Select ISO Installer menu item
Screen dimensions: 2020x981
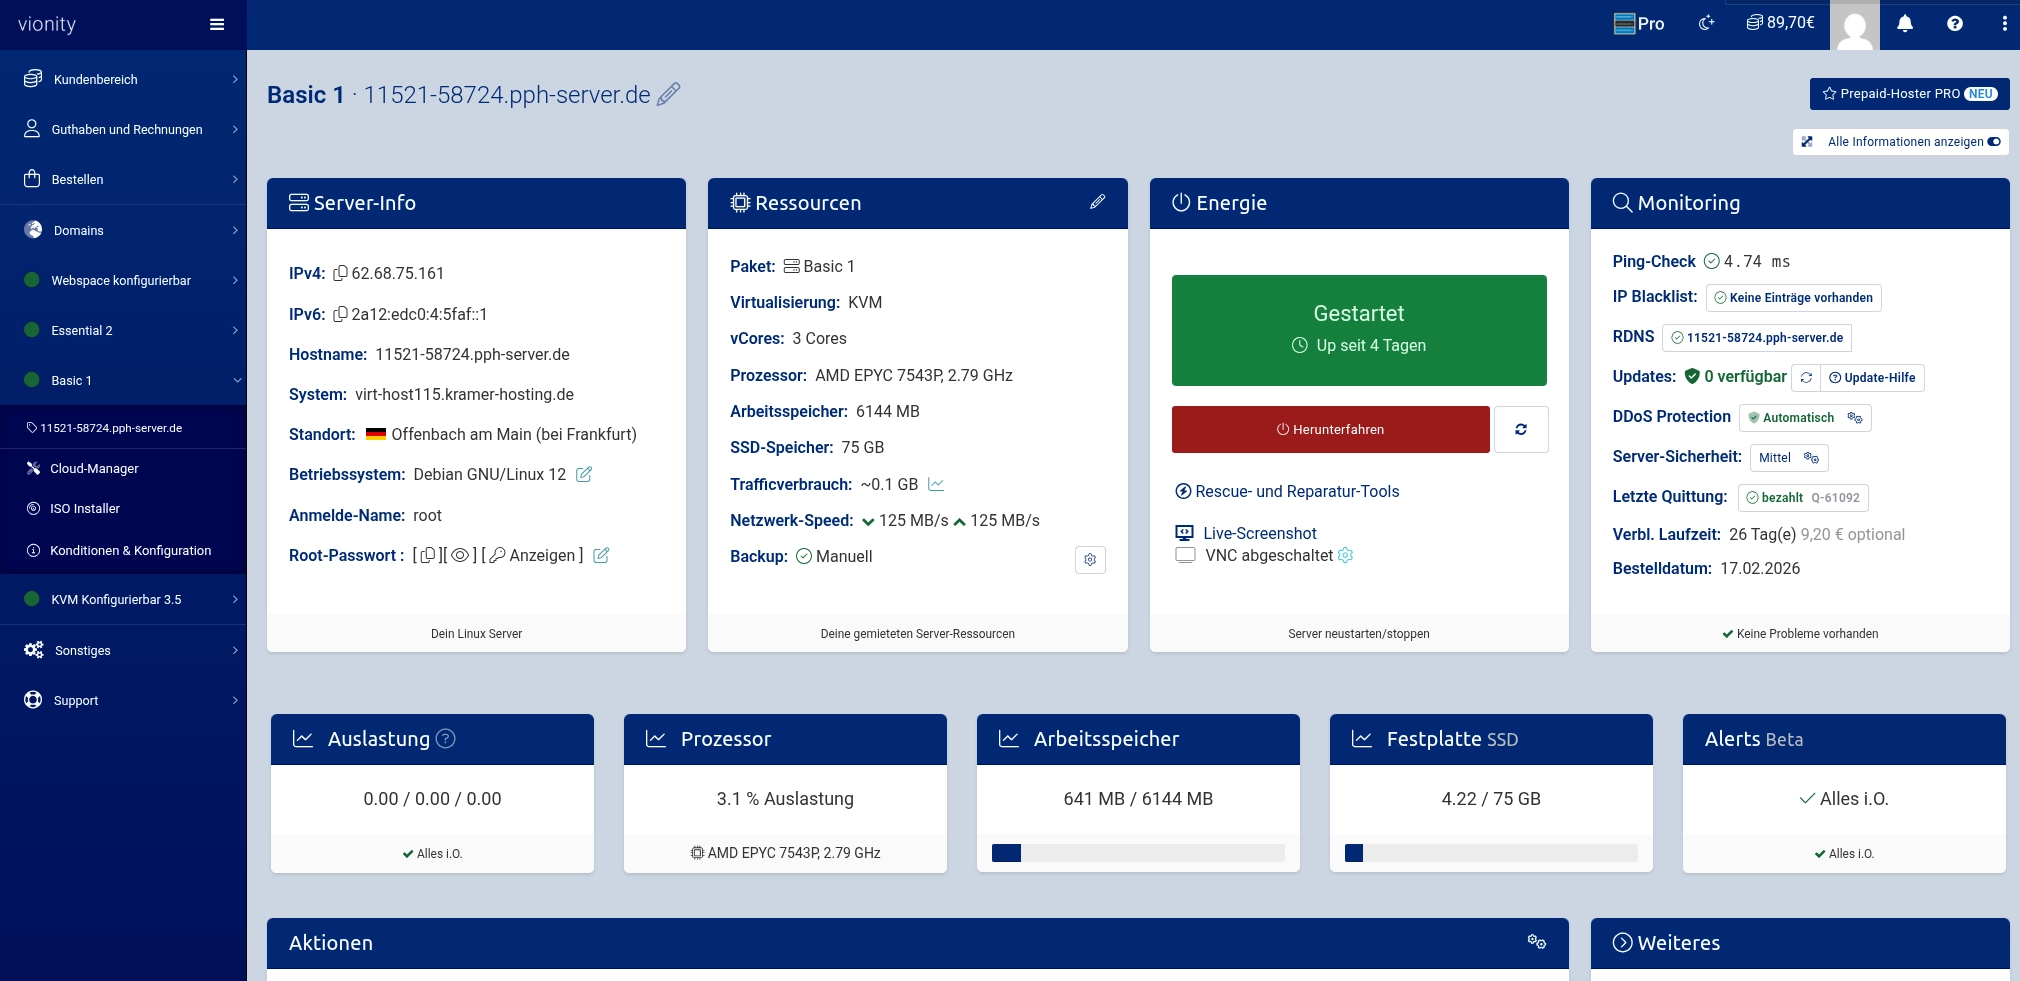[85, 509]
